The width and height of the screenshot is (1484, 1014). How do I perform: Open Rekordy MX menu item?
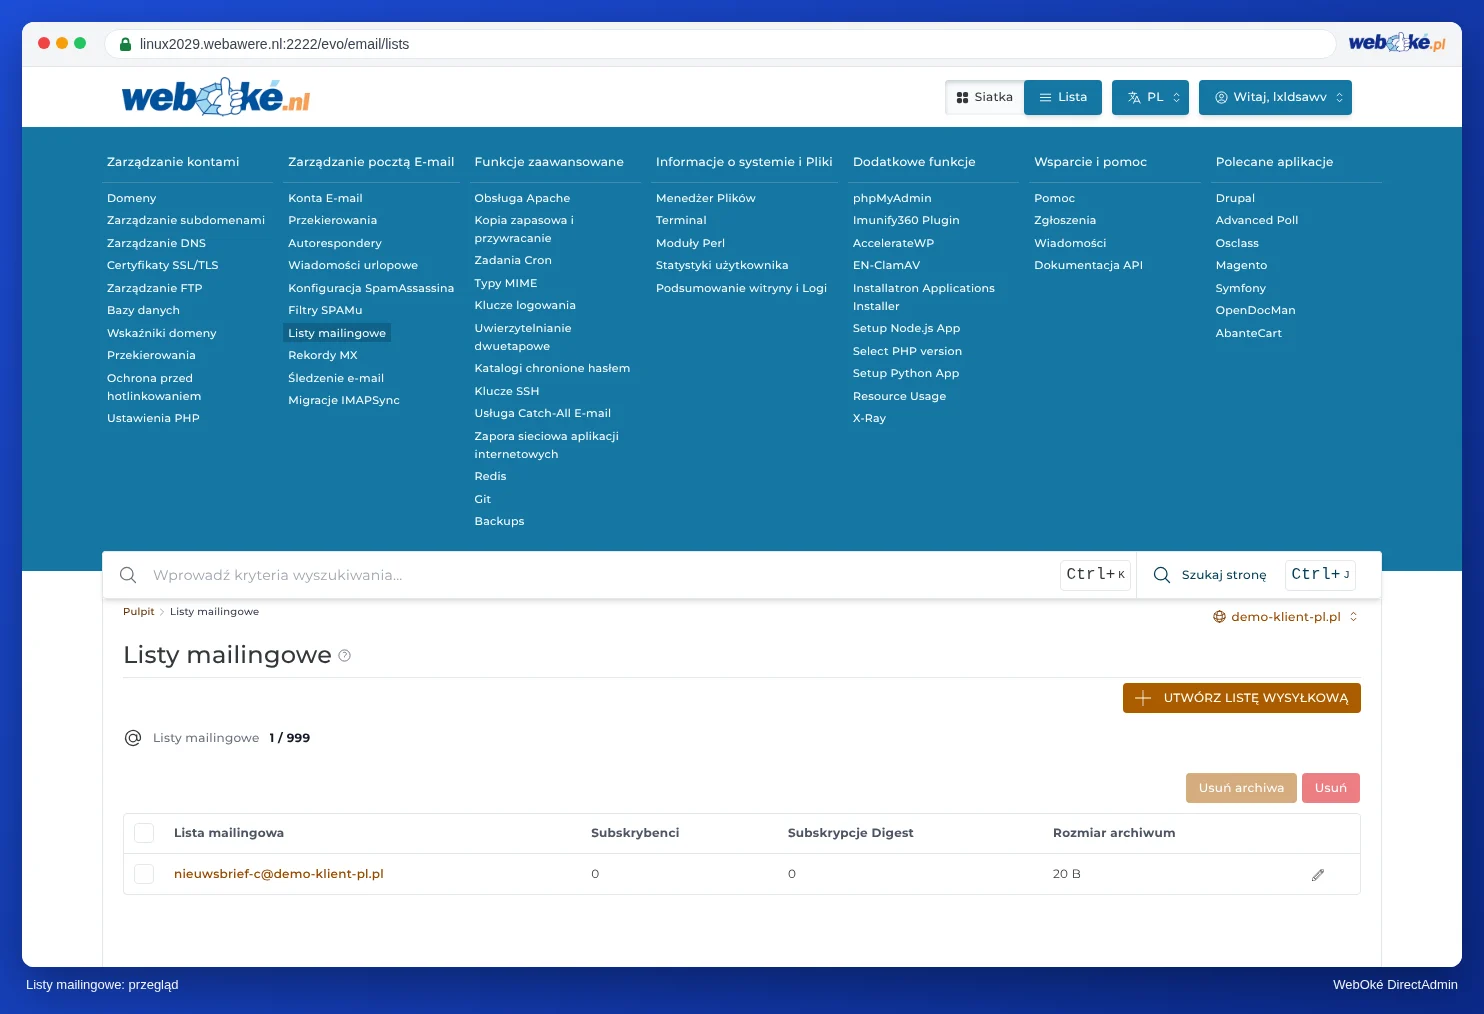click(322, 355)
